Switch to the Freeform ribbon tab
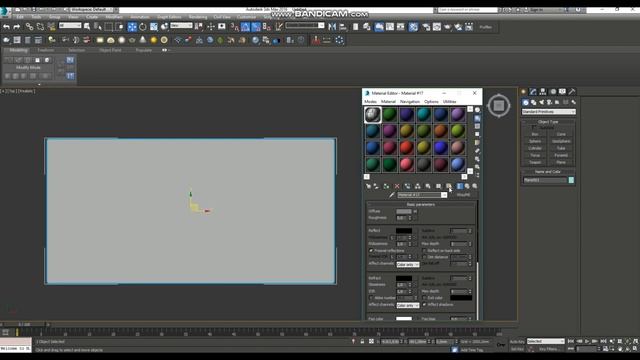This screenshot has width=640, height=360. (46, 50)
